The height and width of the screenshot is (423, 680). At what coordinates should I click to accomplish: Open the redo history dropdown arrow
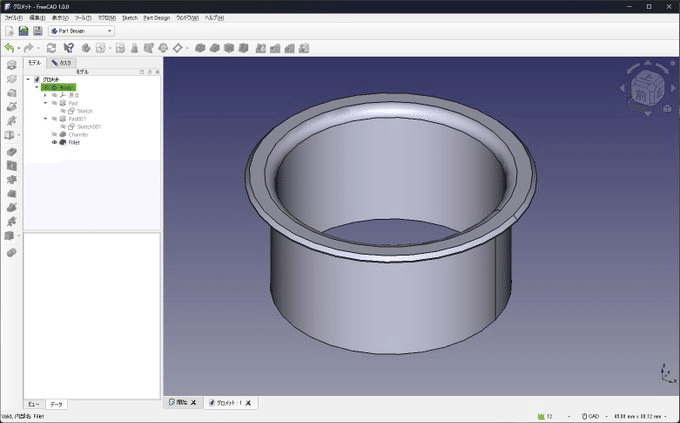pos(38,48)
